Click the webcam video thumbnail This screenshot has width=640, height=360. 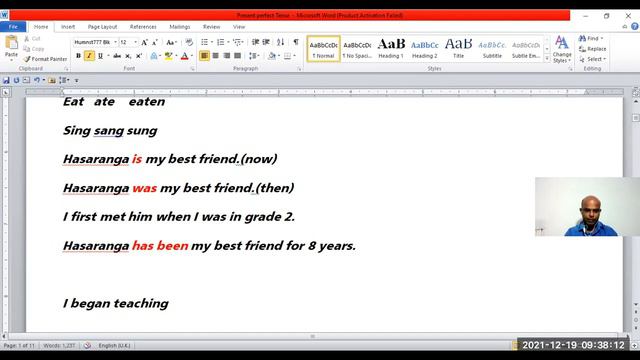coord(587,207)
